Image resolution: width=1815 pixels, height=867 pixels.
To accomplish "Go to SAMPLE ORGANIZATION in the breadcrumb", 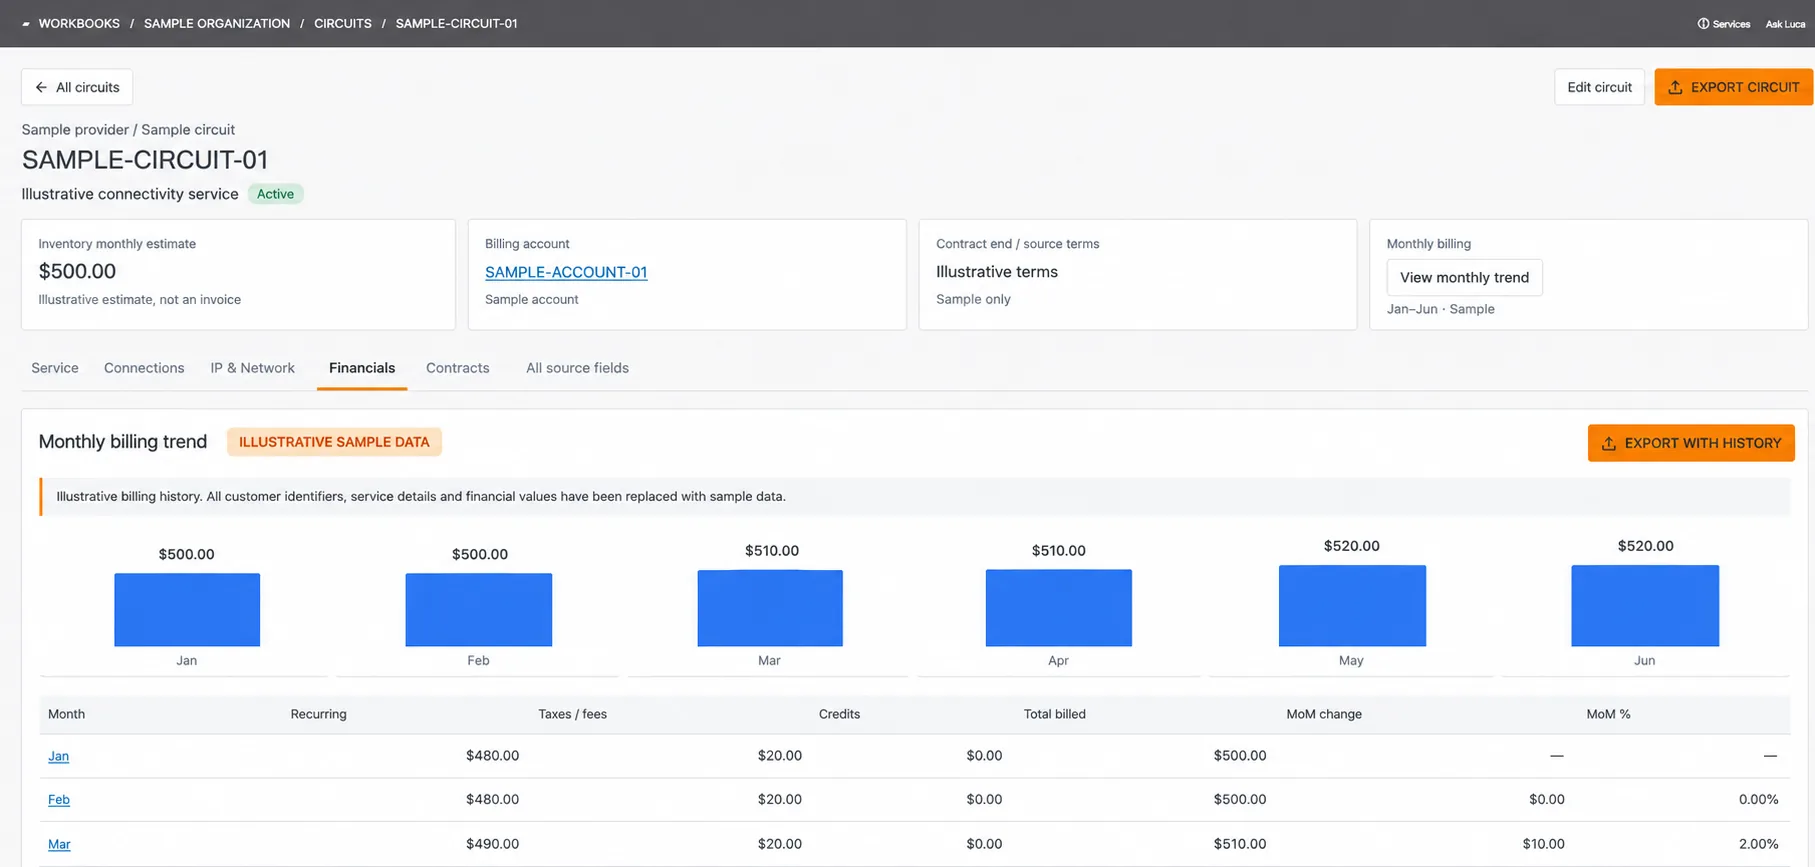I will pos(217,24).
